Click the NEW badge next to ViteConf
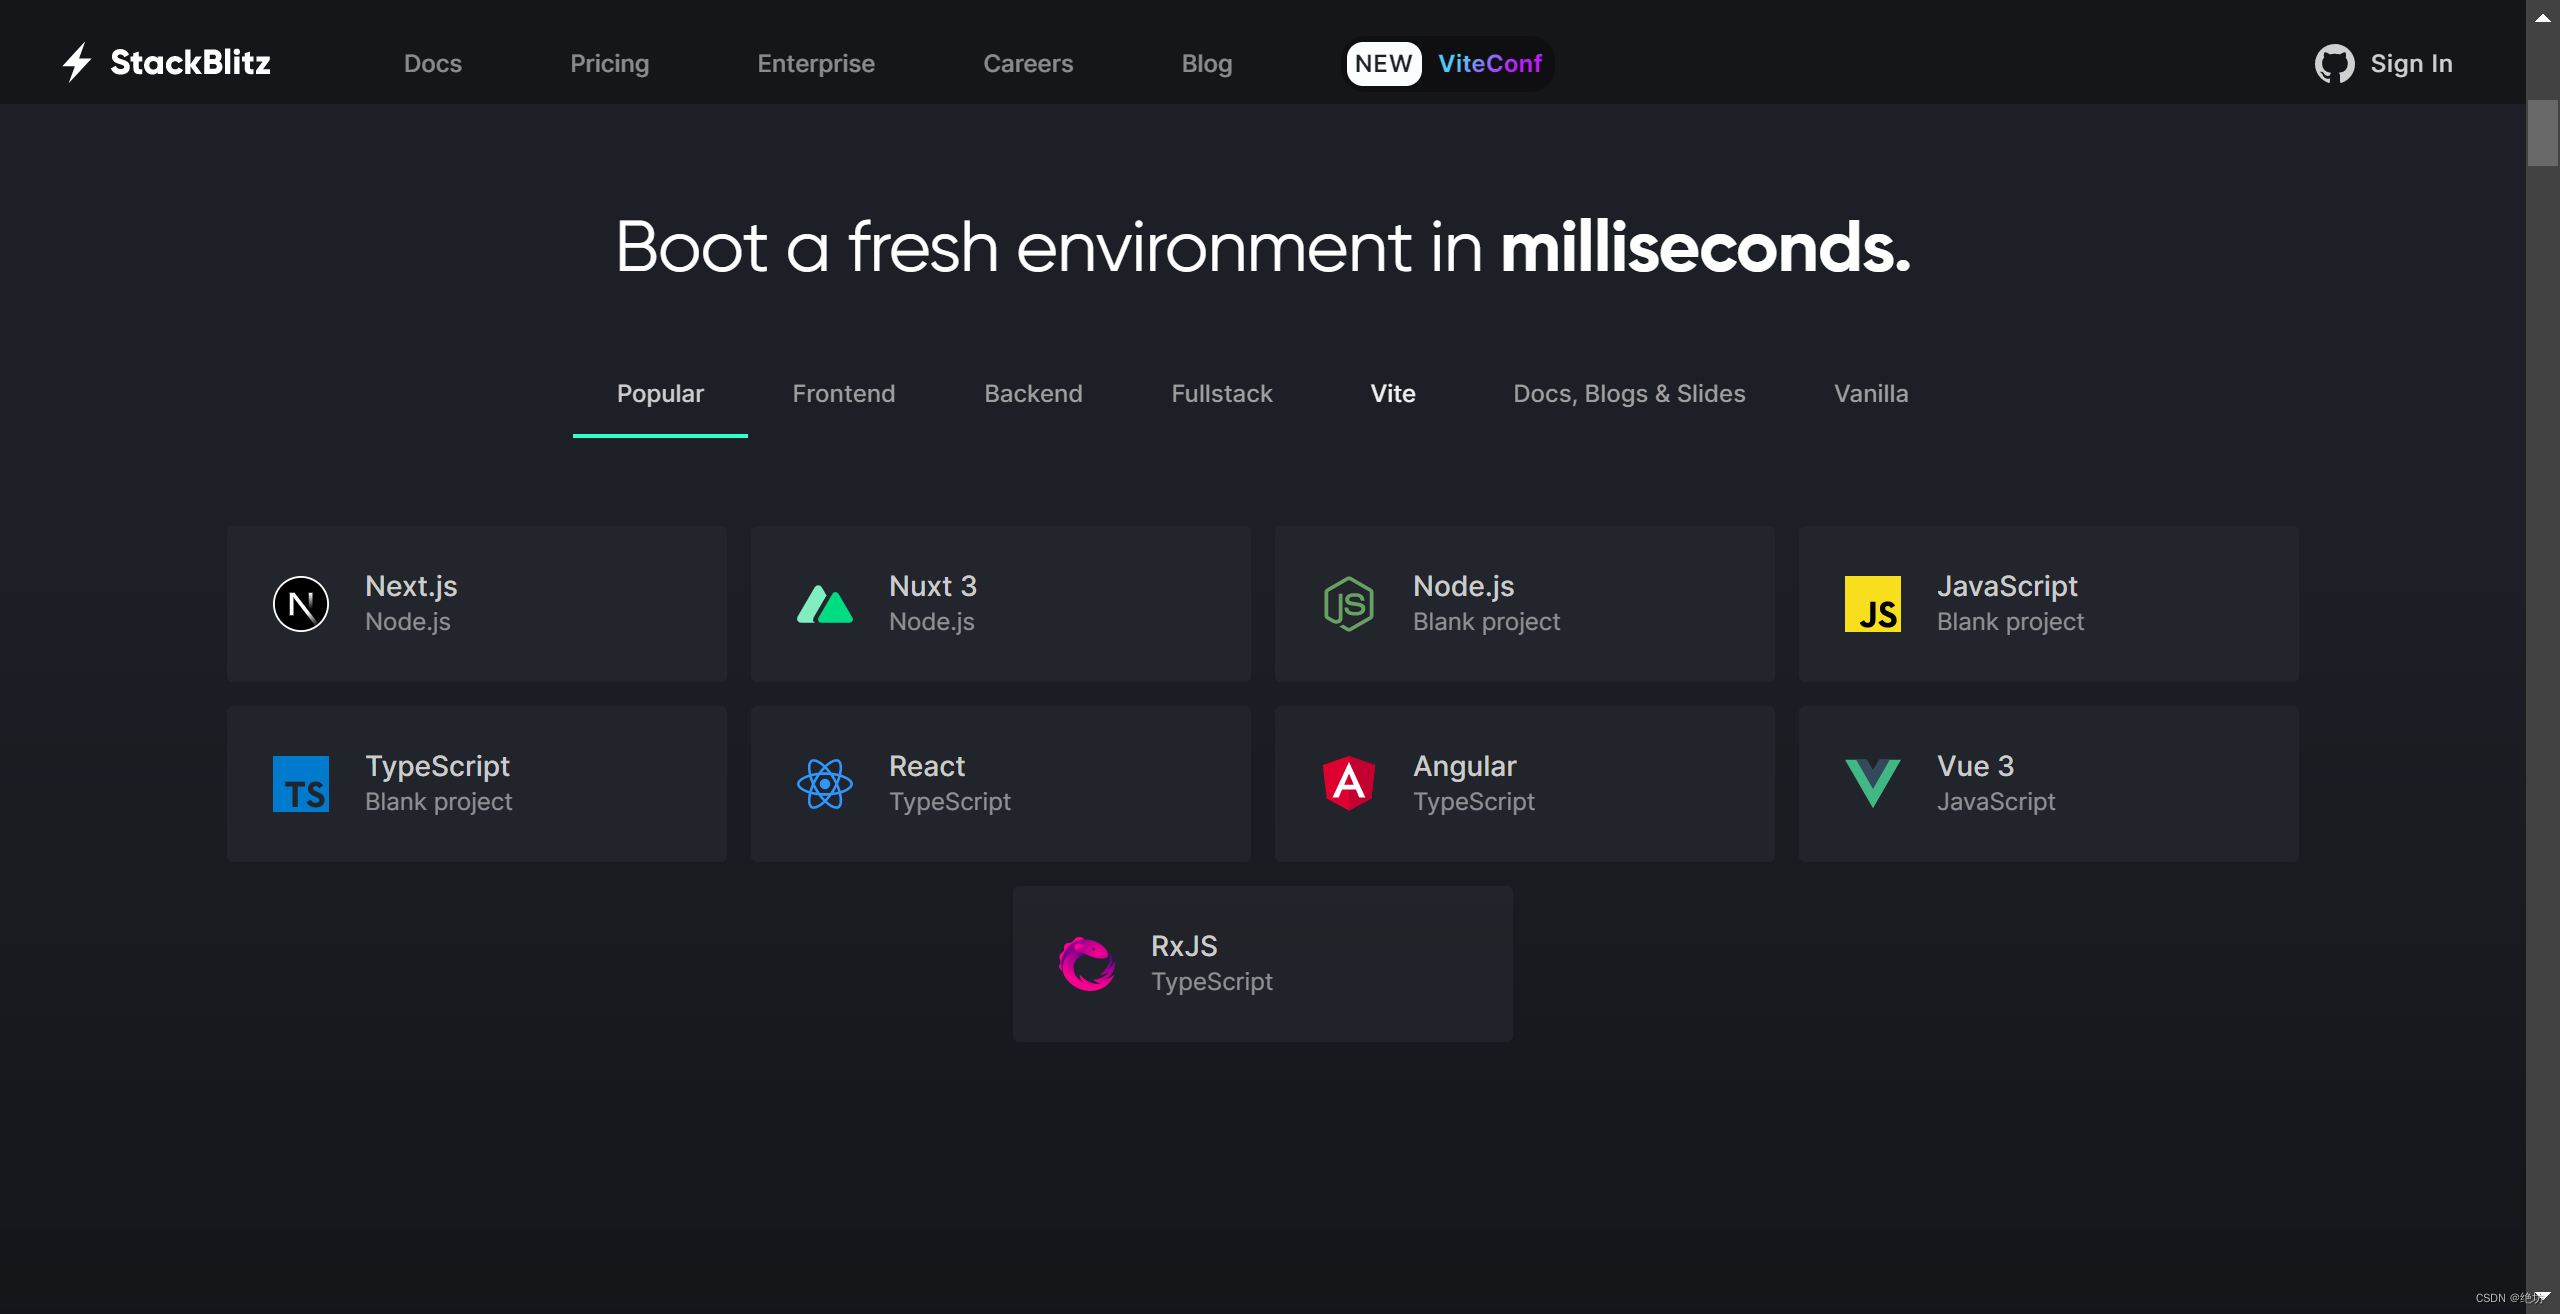Viewport: 2560px width, 1314px height. 1384,63
